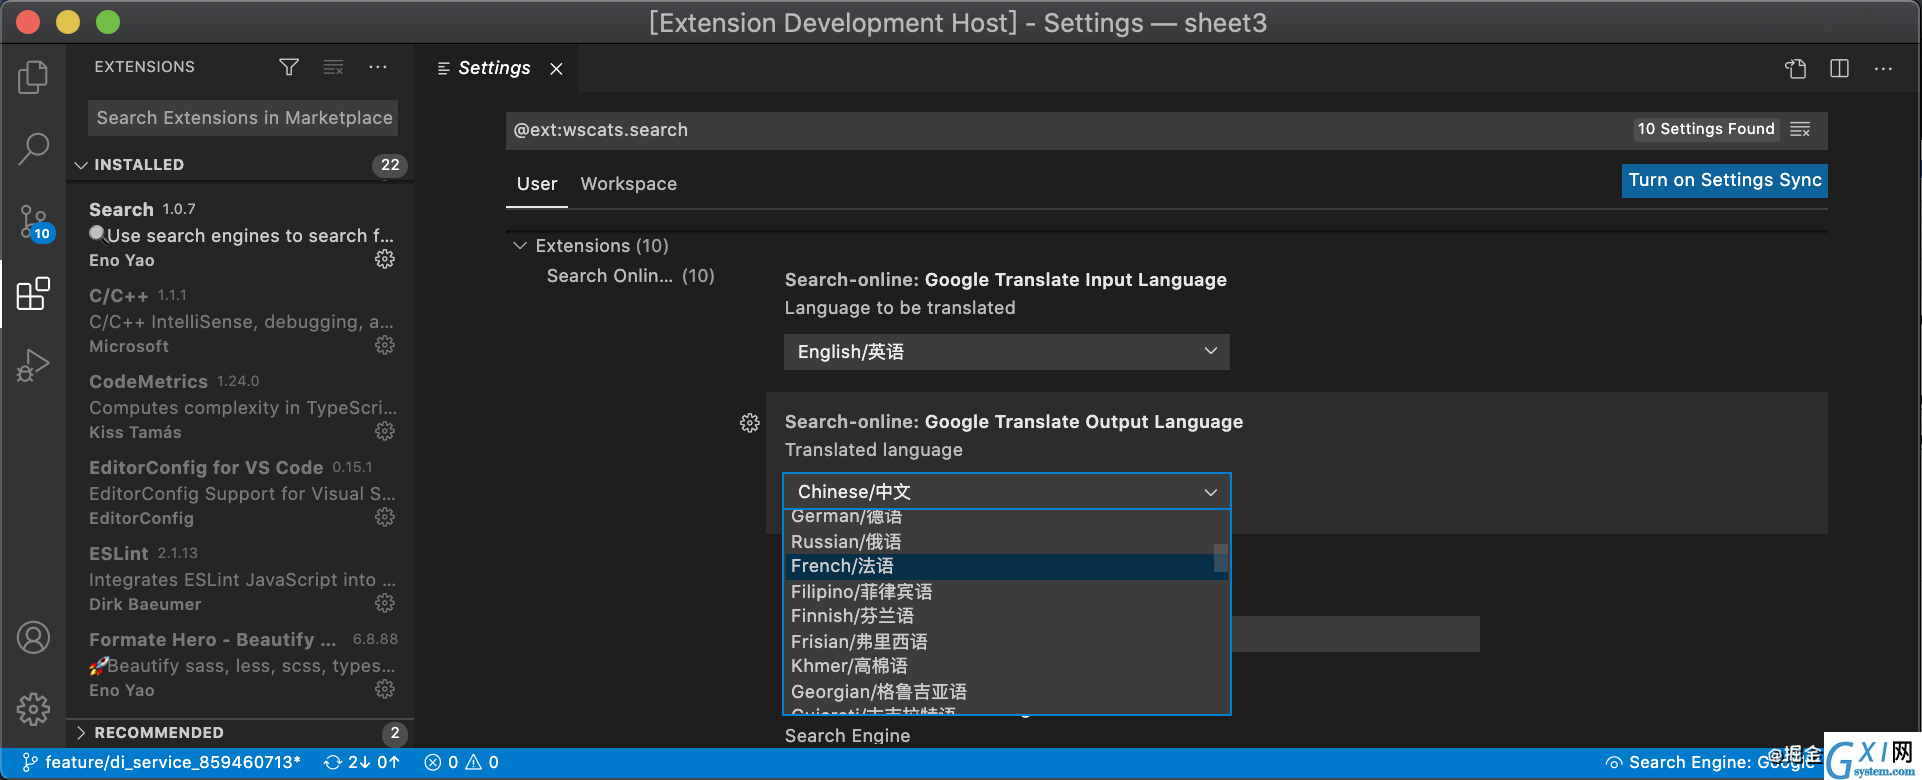Open the Extensions view icon

tap(33, 294)
